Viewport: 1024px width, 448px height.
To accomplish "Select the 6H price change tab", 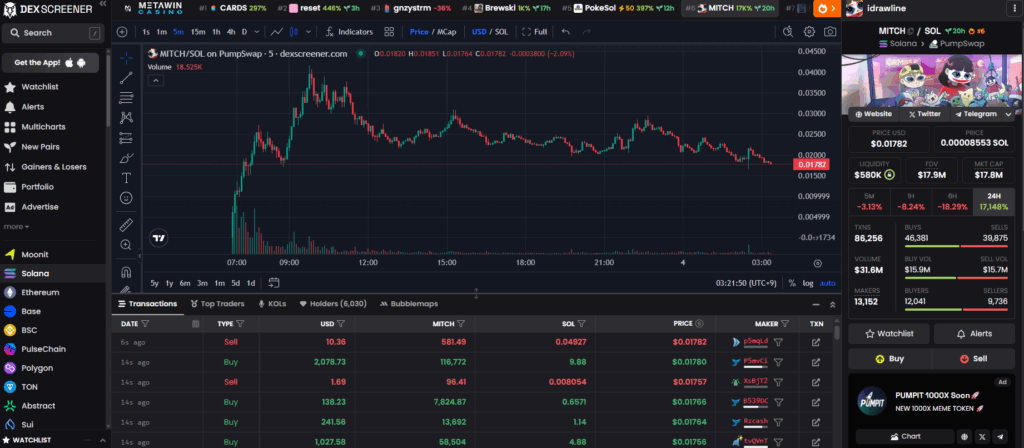I will pyautogui.click(x=952, y=201).
